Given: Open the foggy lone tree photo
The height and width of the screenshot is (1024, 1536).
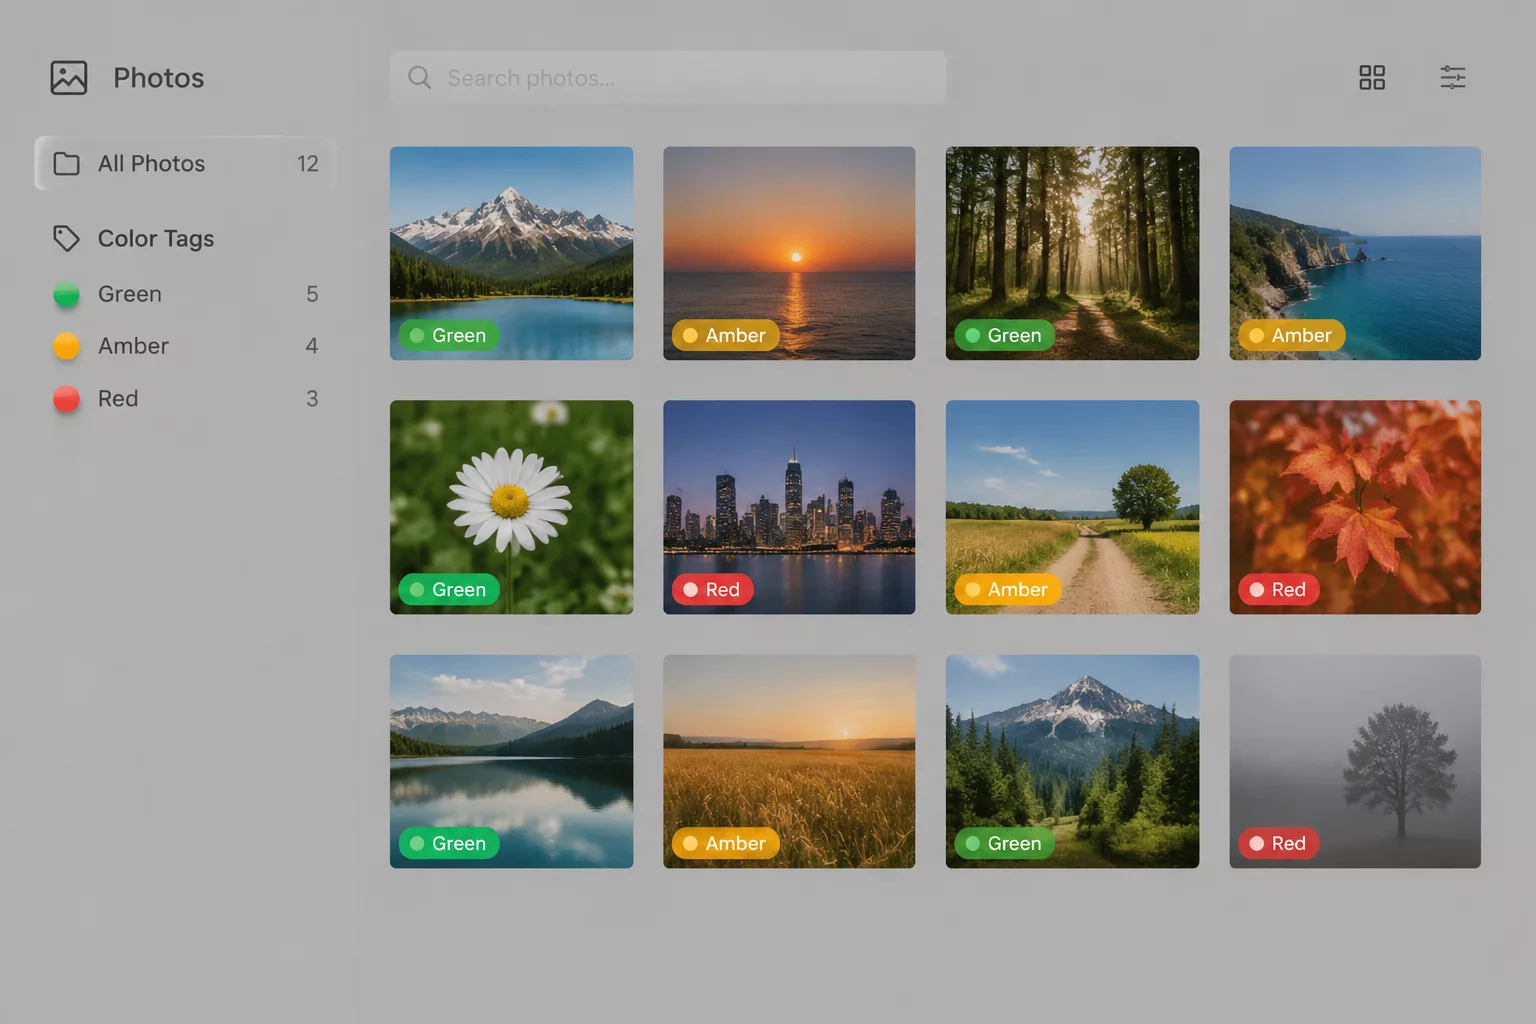Looking at the screenshot, I should [1355, 761].
